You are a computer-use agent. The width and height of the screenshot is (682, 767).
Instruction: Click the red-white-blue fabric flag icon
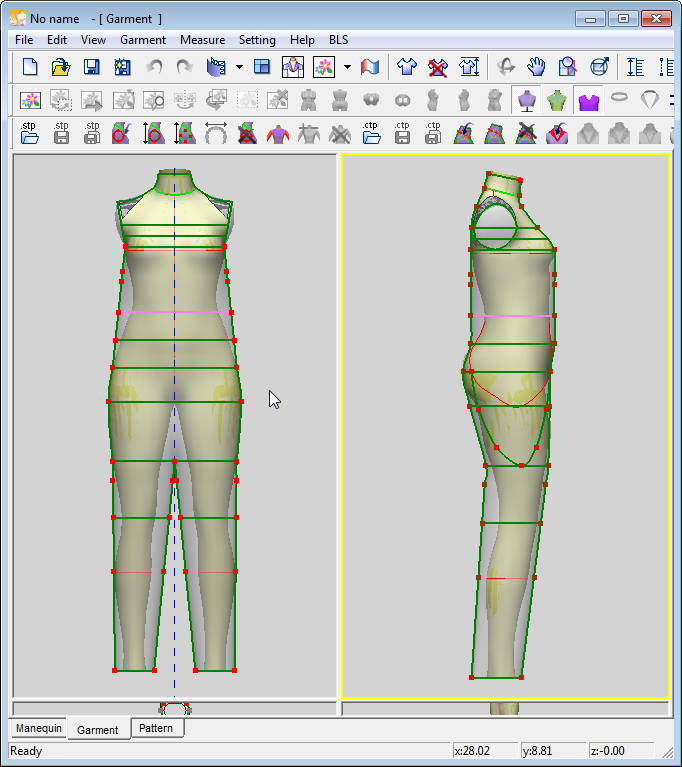pyautogui.click(x=370, y=67)
